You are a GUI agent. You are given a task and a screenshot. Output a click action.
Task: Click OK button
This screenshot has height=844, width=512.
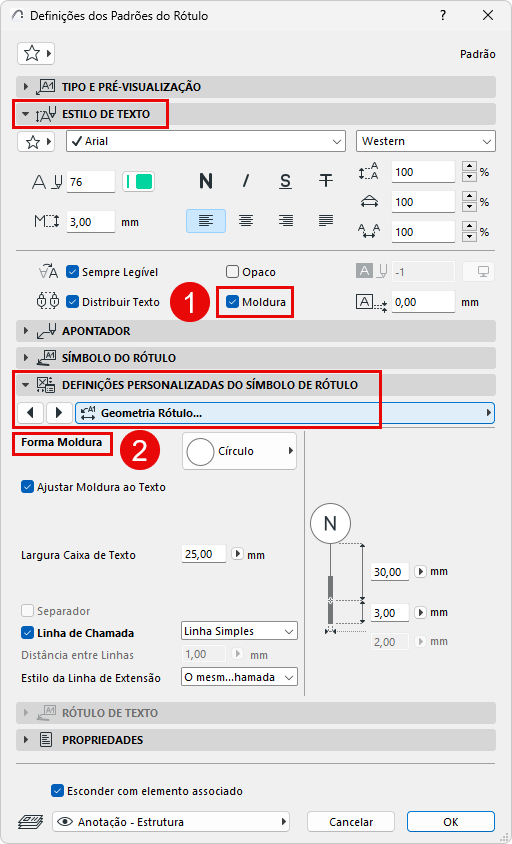pos(451,821)
